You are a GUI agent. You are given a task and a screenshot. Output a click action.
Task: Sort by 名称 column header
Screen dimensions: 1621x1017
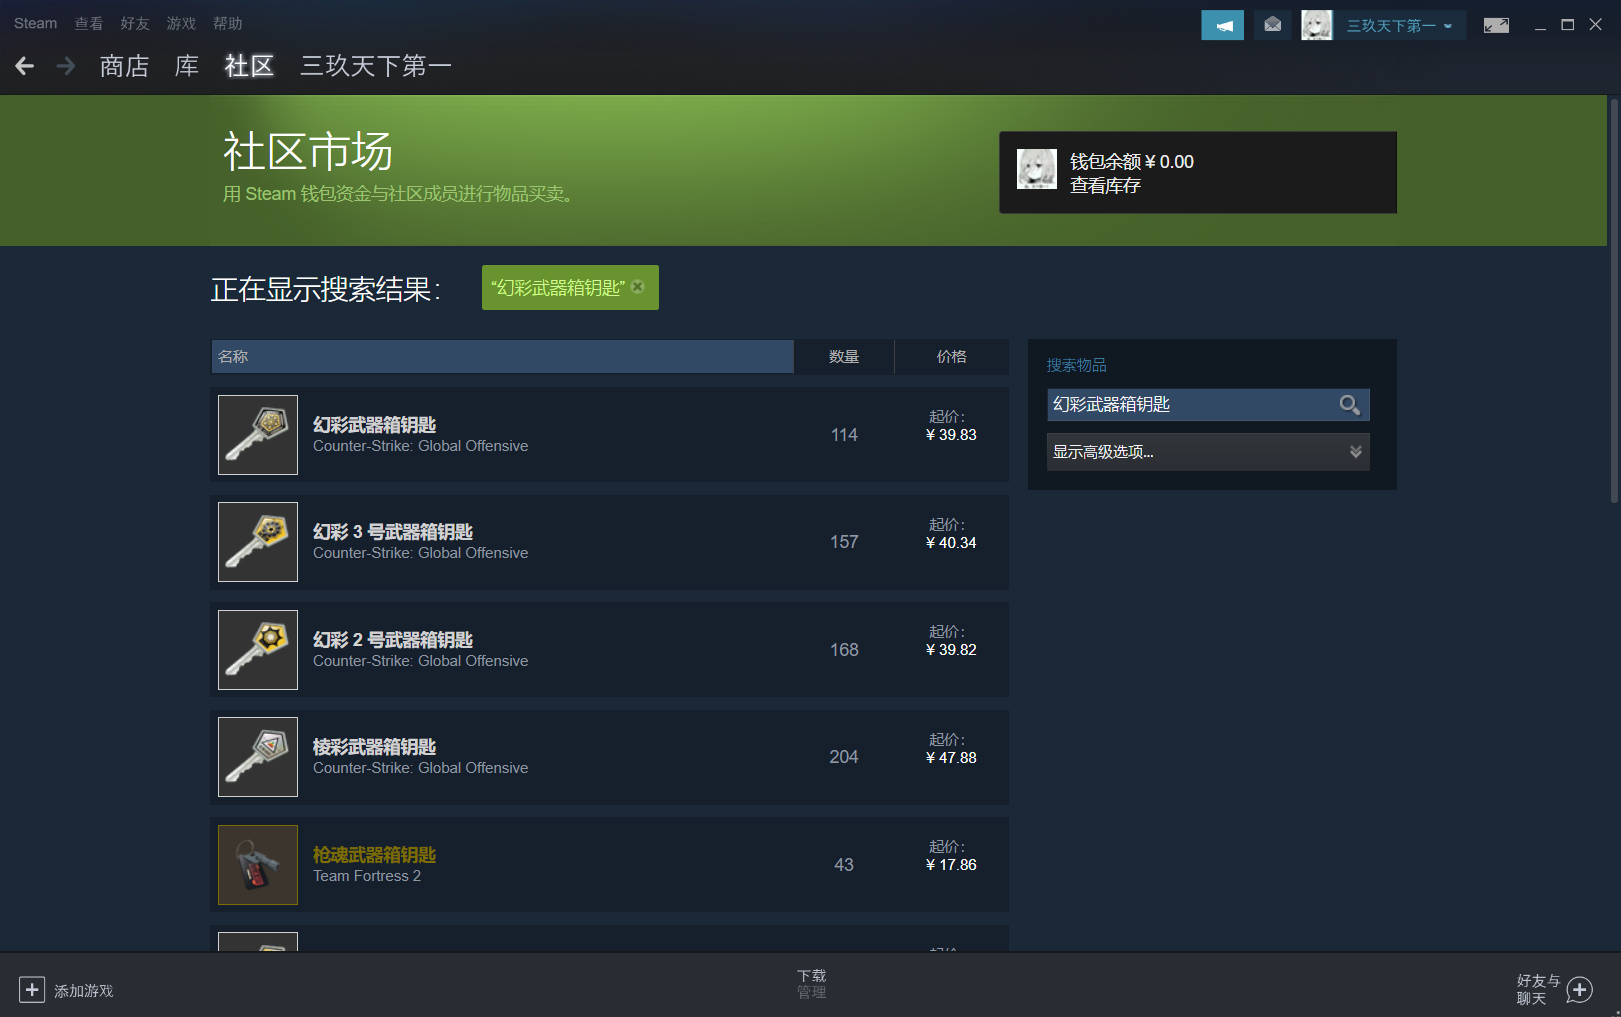[503, 356]
